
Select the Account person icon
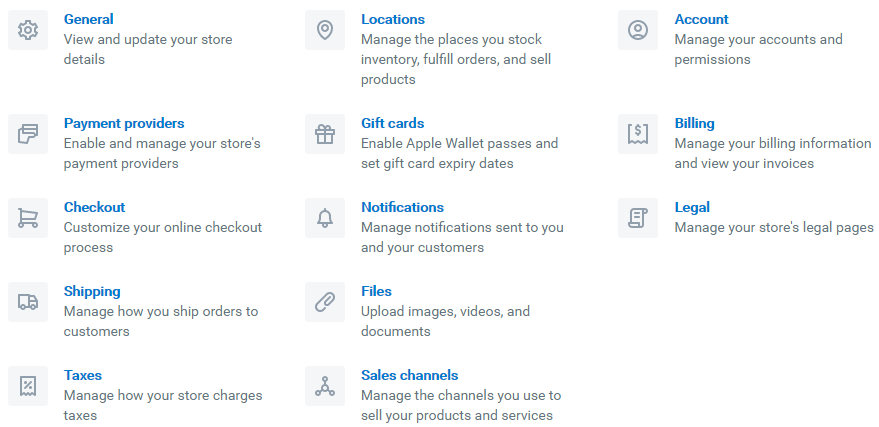(x=638, y=30)
